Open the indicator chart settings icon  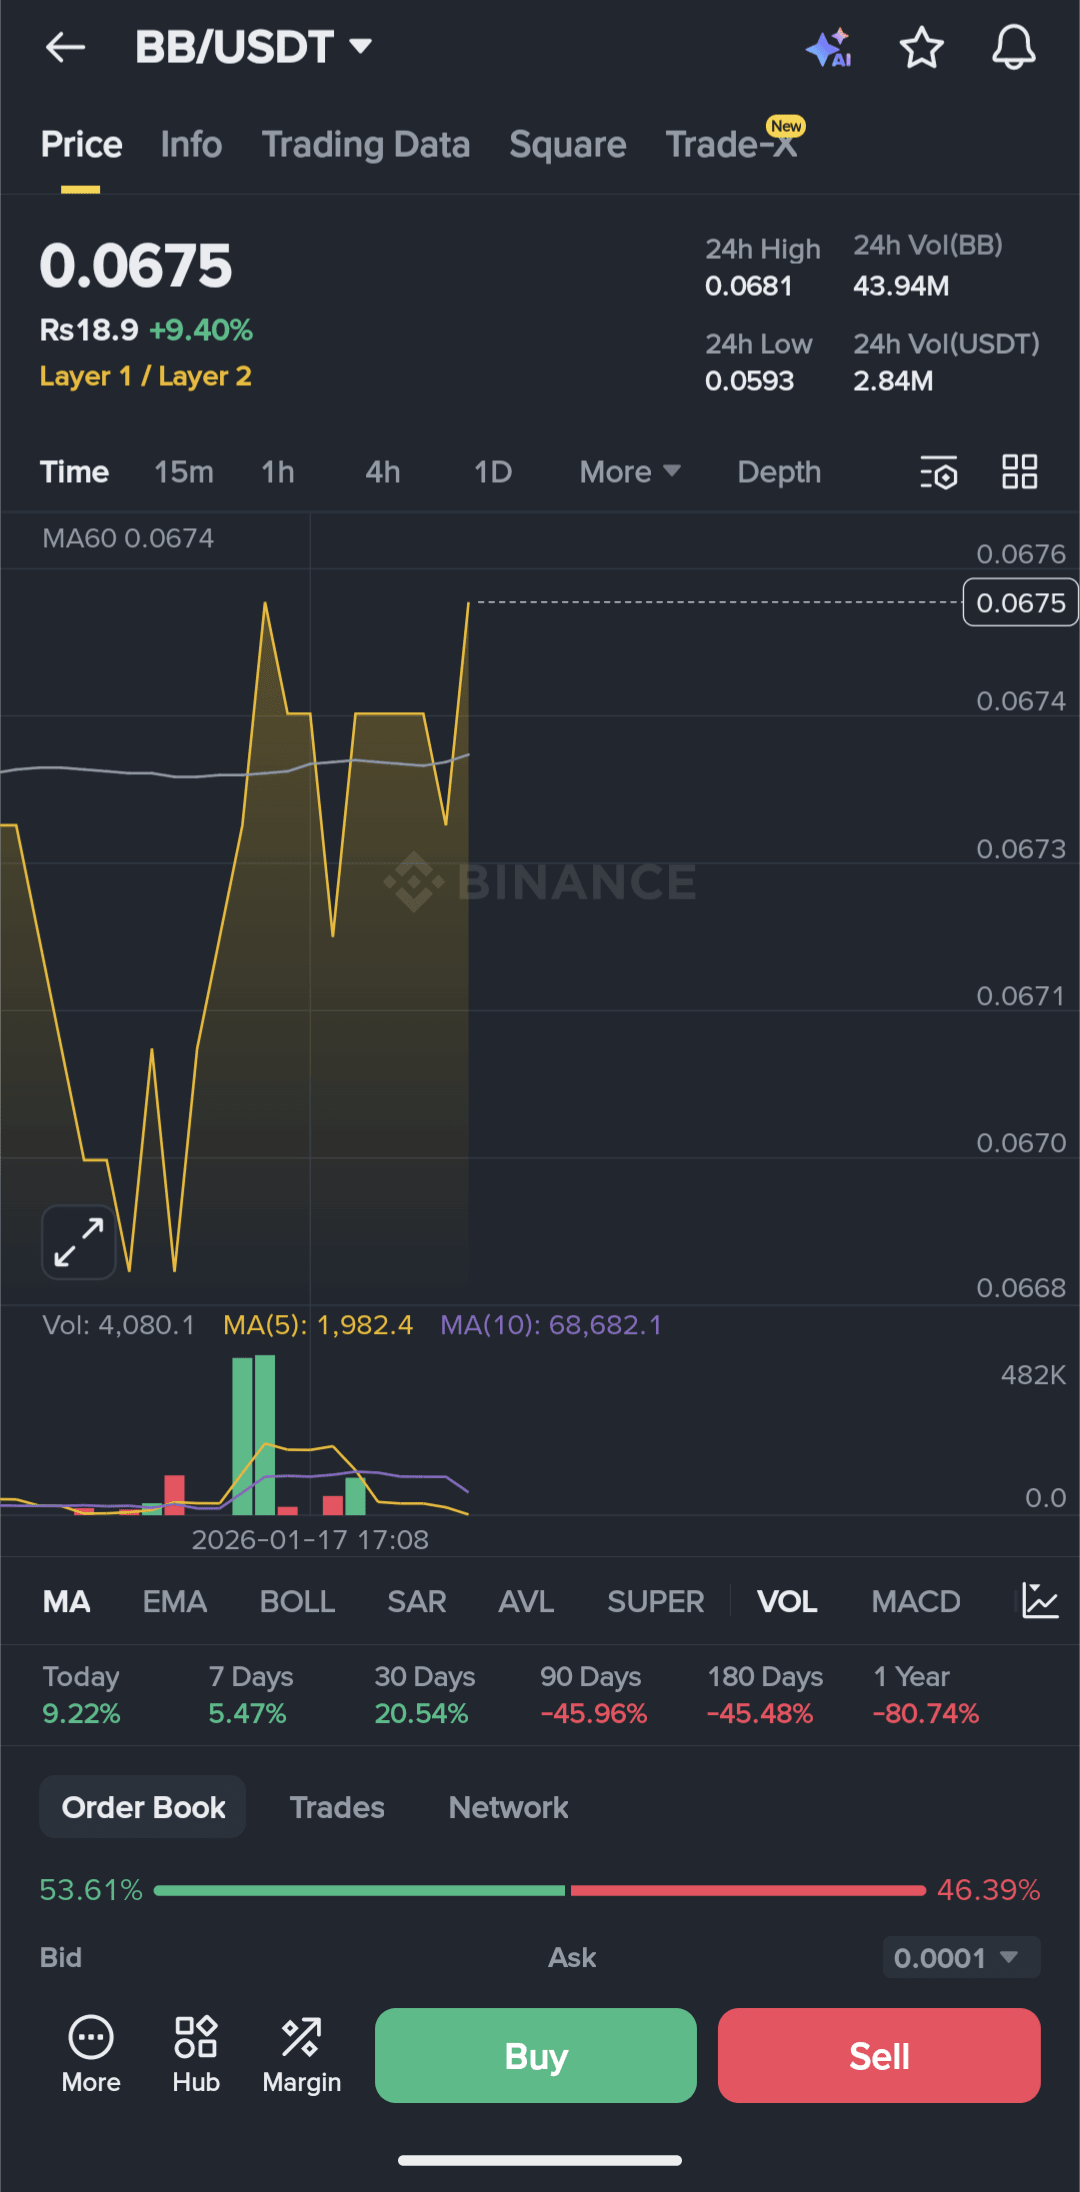pyautogui.click(x=1040, y=1601)
